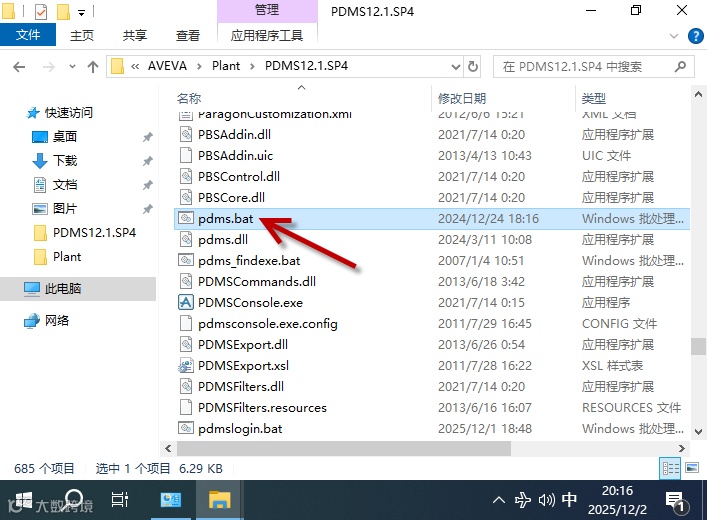Image resolution: width=707 pixels, height=520 pixels.
Task: Select the PDMSFilters.dll file
Action: 241,387
